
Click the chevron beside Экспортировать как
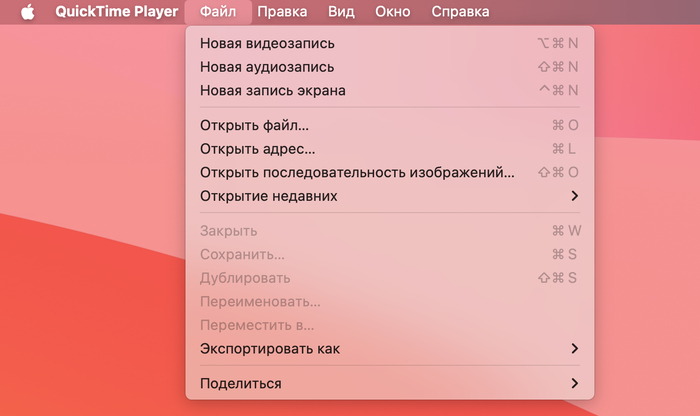574,349
